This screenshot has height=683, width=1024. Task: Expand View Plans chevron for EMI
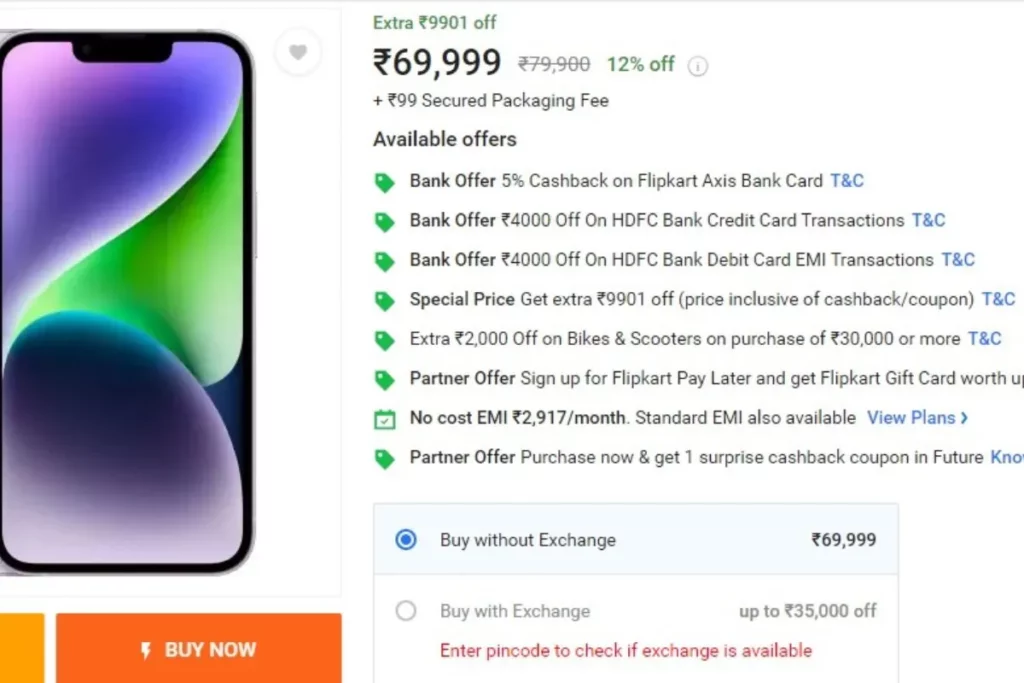pyautogui.click(x=964, y=418)
